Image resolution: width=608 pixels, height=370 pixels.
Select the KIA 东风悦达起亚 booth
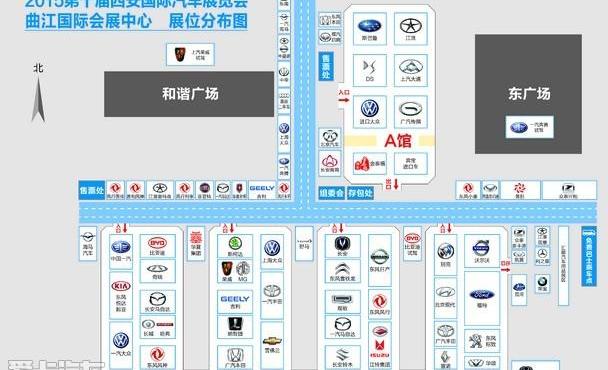pos(121,295)
